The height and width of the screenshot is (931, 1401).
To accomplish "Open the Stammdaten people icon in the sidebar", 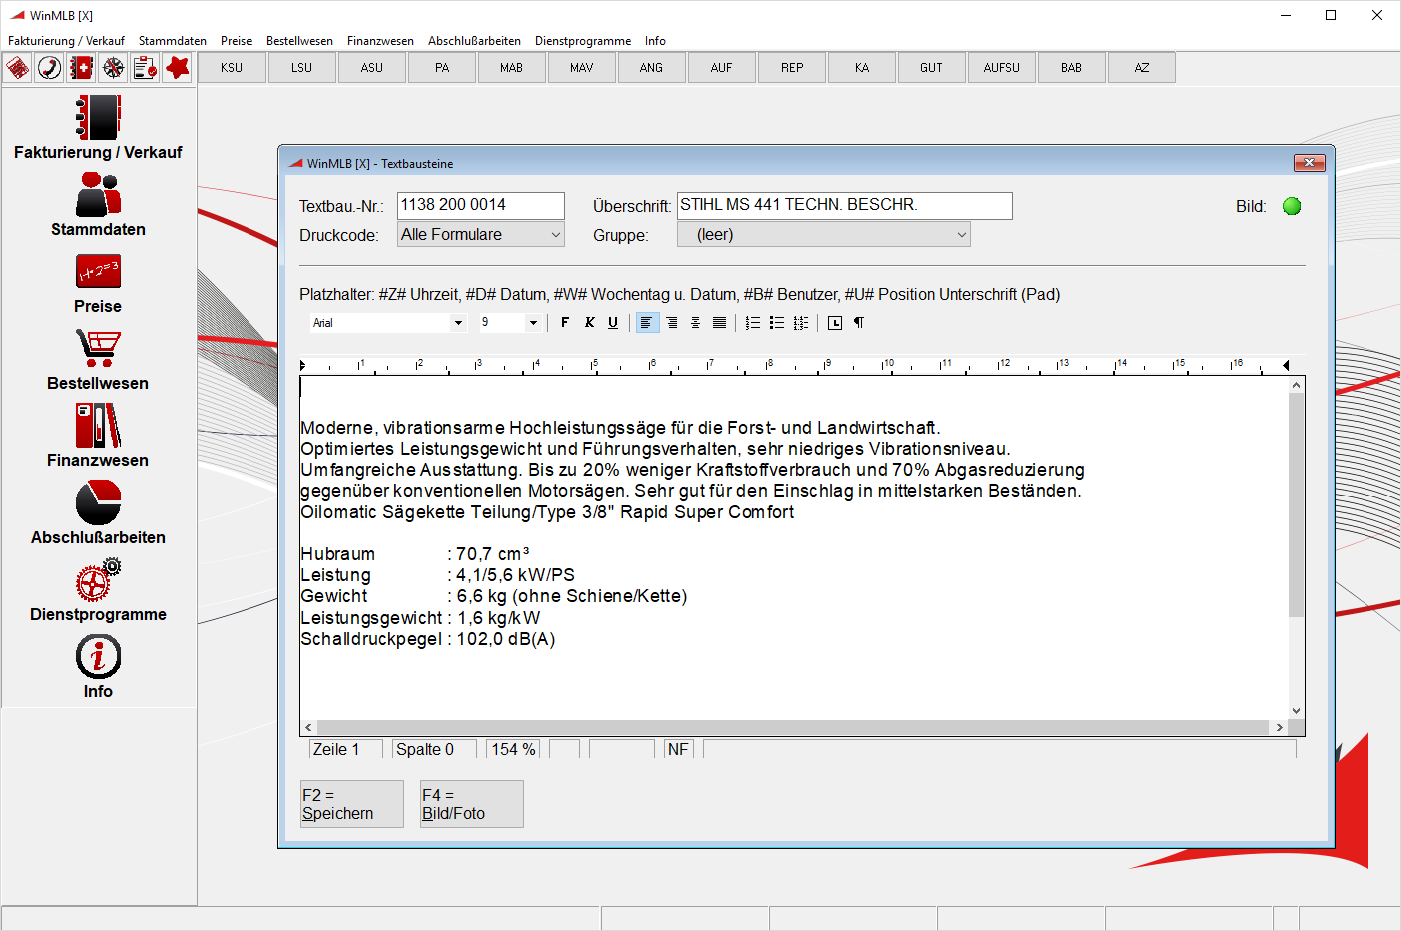I will (x=98, y=194).
